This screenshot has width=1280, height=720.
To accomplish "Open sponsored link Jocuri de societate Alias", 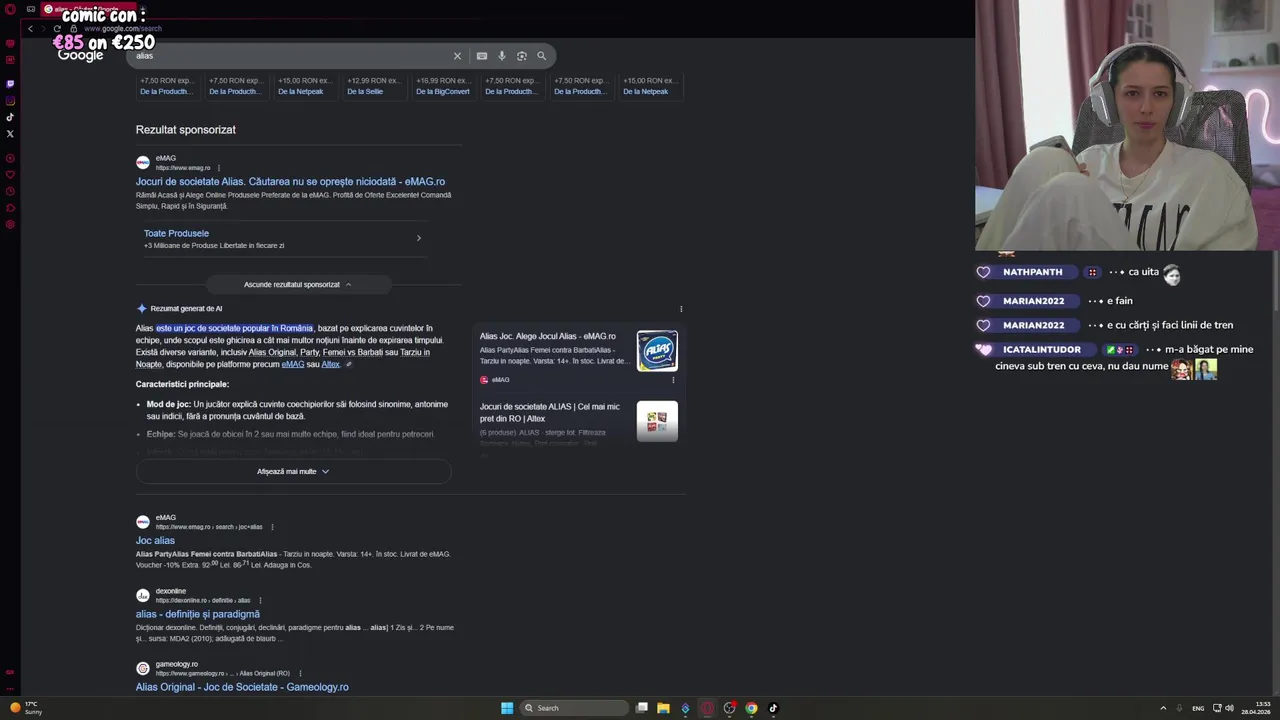I will (x=290, y=182).
